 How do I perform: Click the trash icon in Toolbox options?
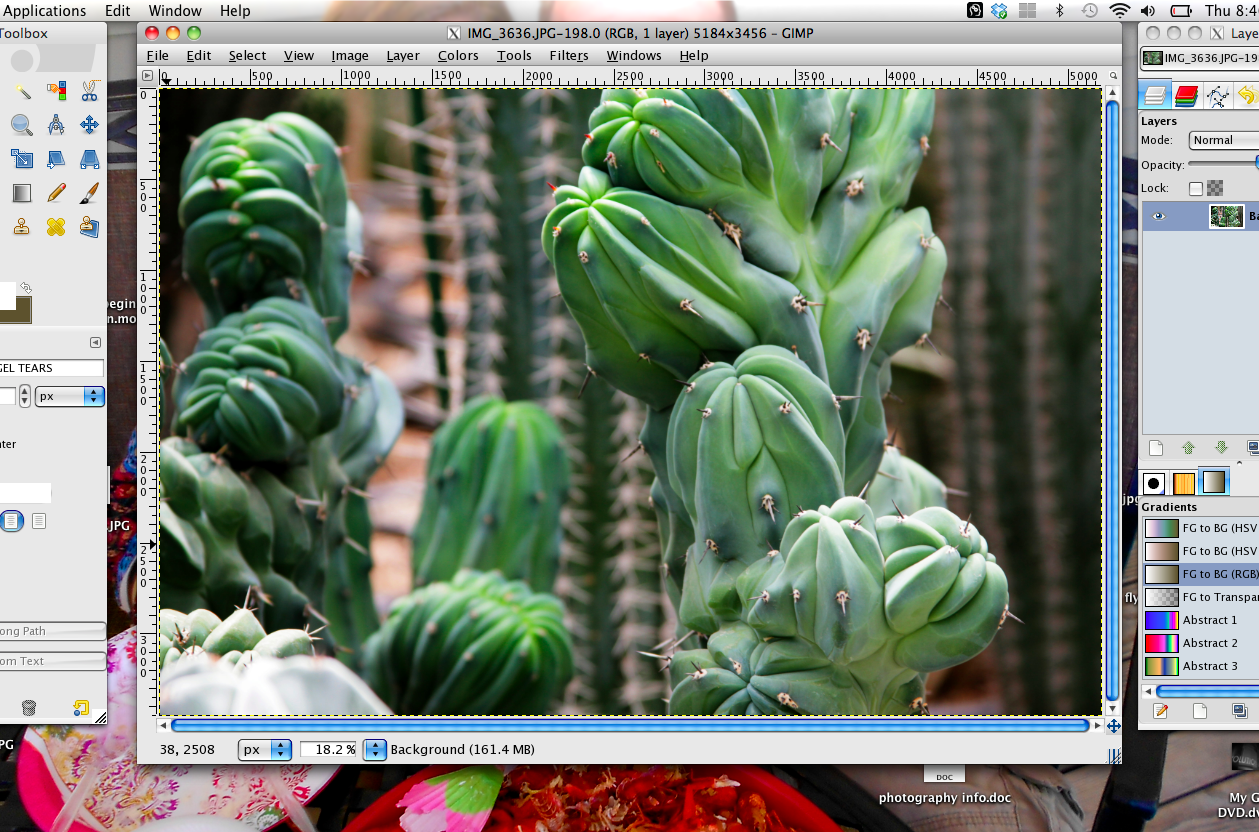tap(29, 708)
